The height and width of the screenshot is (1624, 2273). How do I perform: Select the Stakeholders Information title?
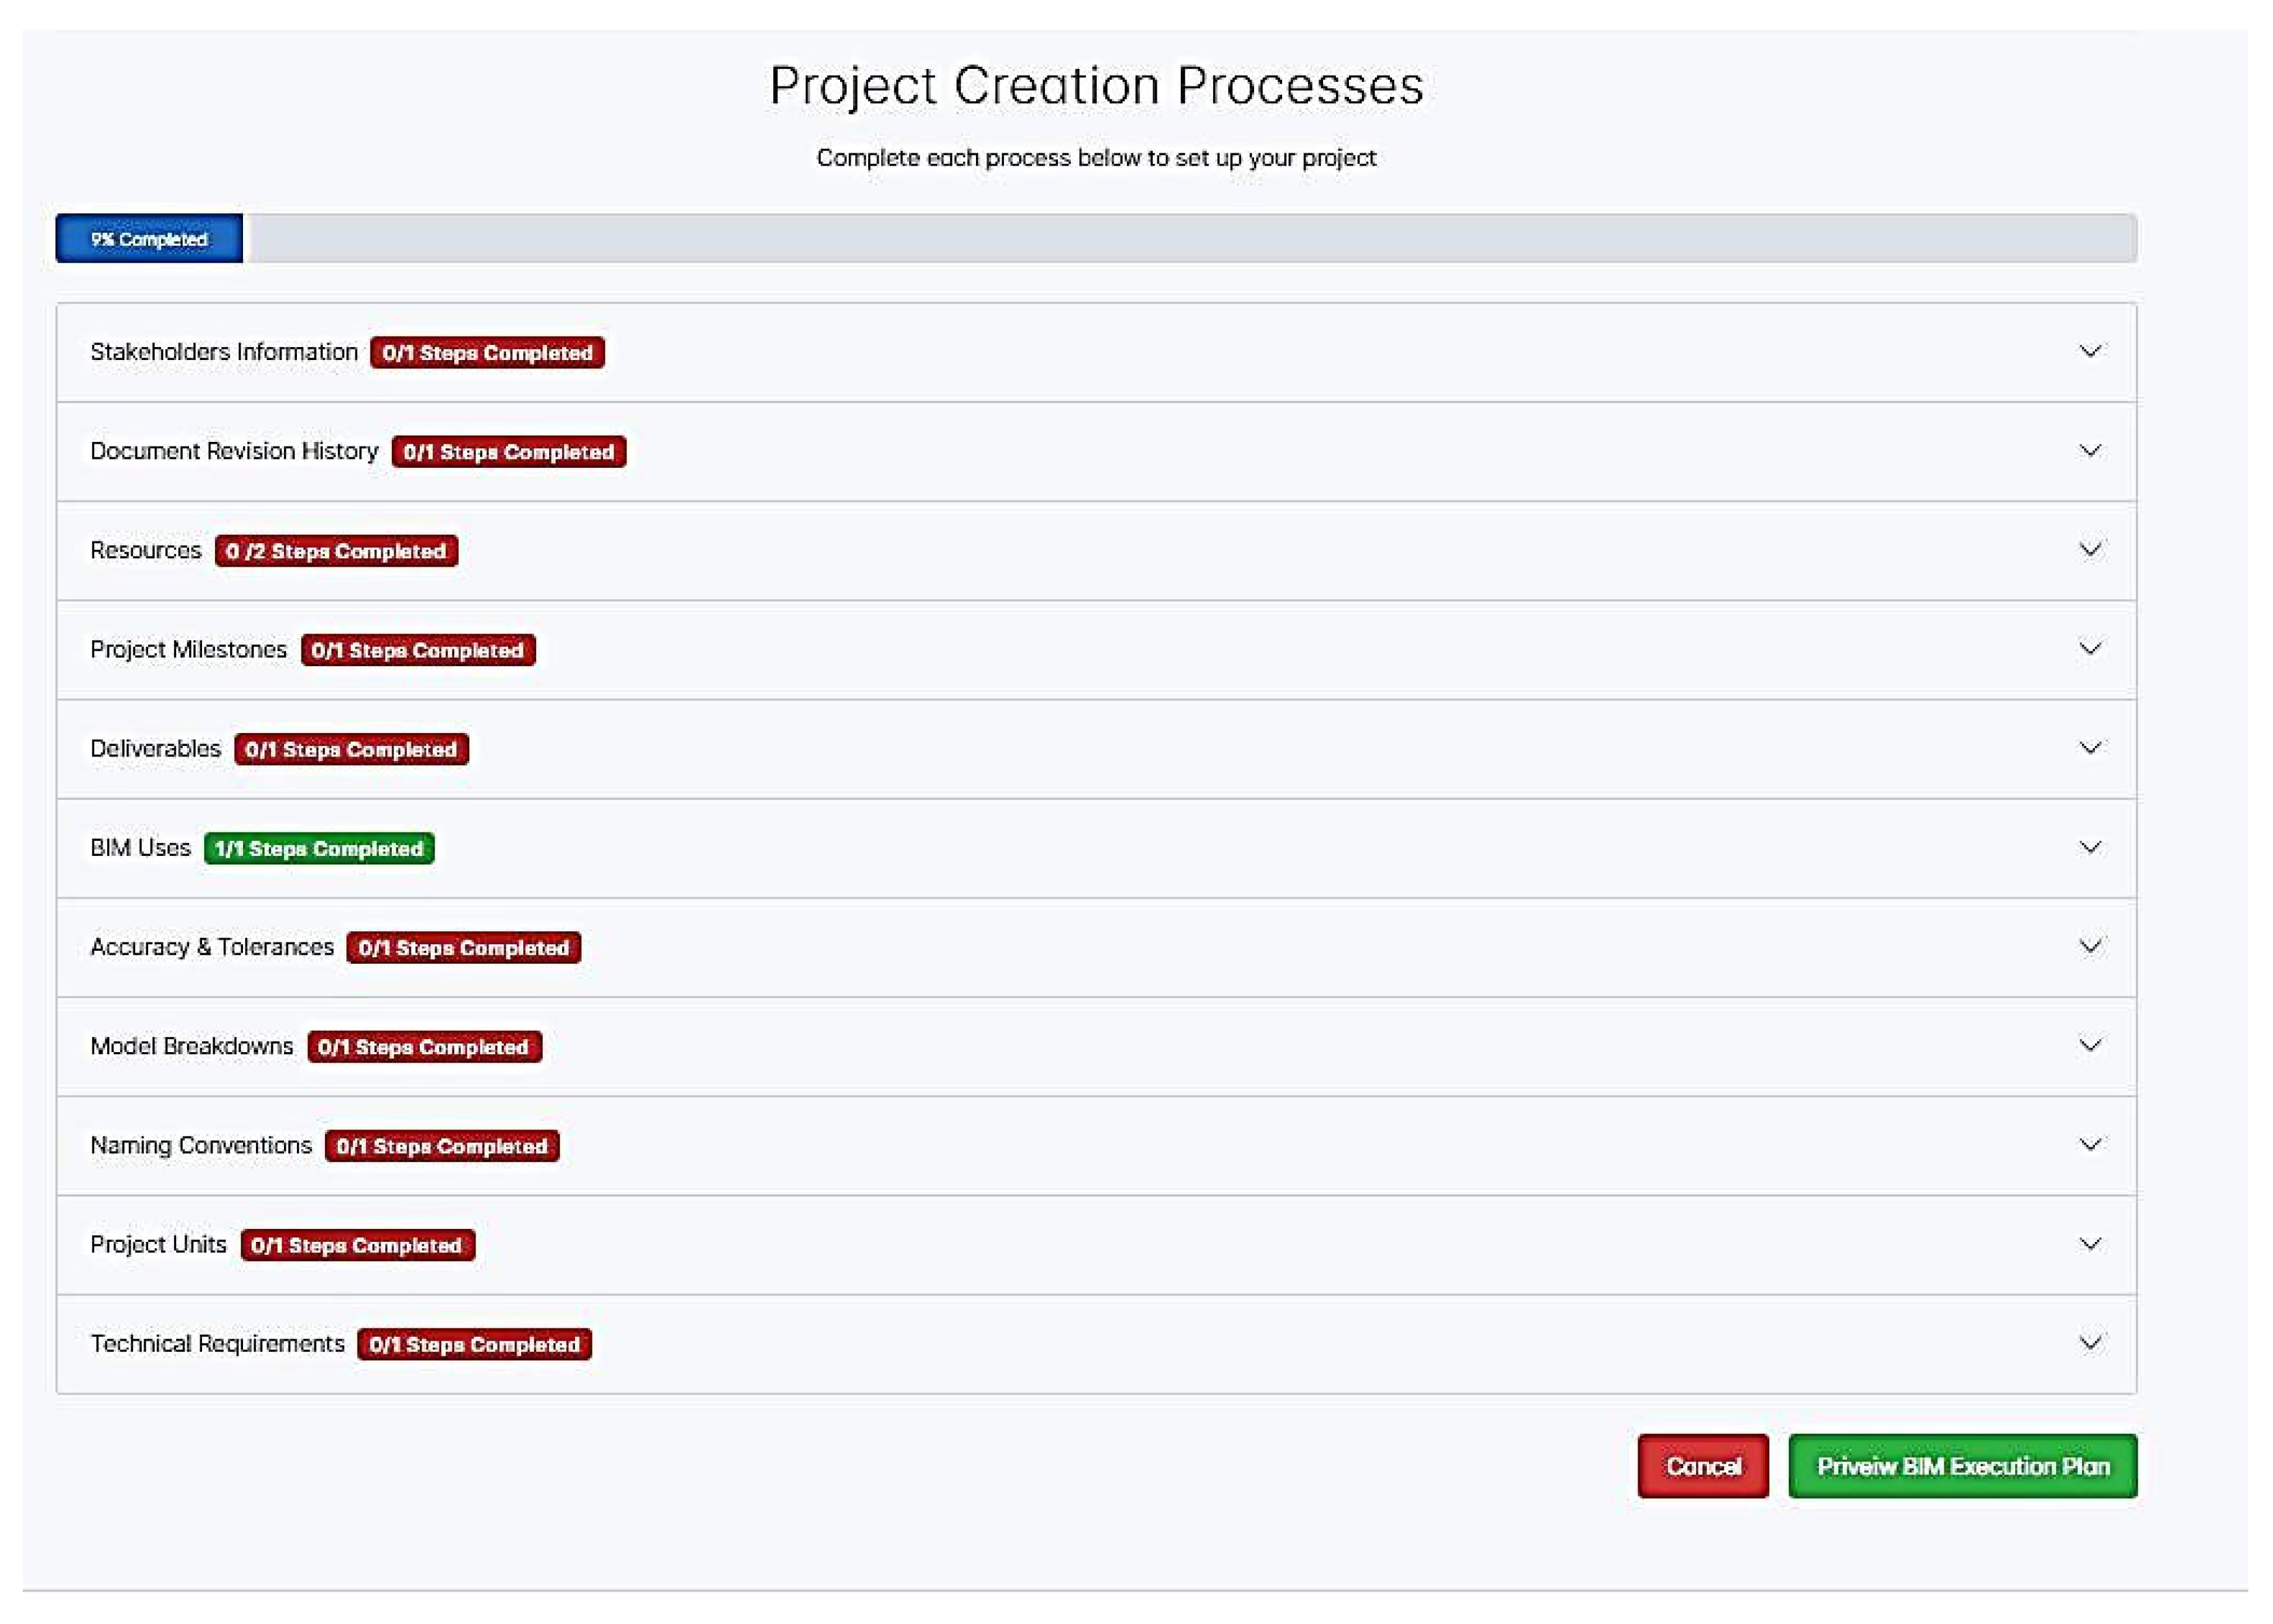pos(224,352)
